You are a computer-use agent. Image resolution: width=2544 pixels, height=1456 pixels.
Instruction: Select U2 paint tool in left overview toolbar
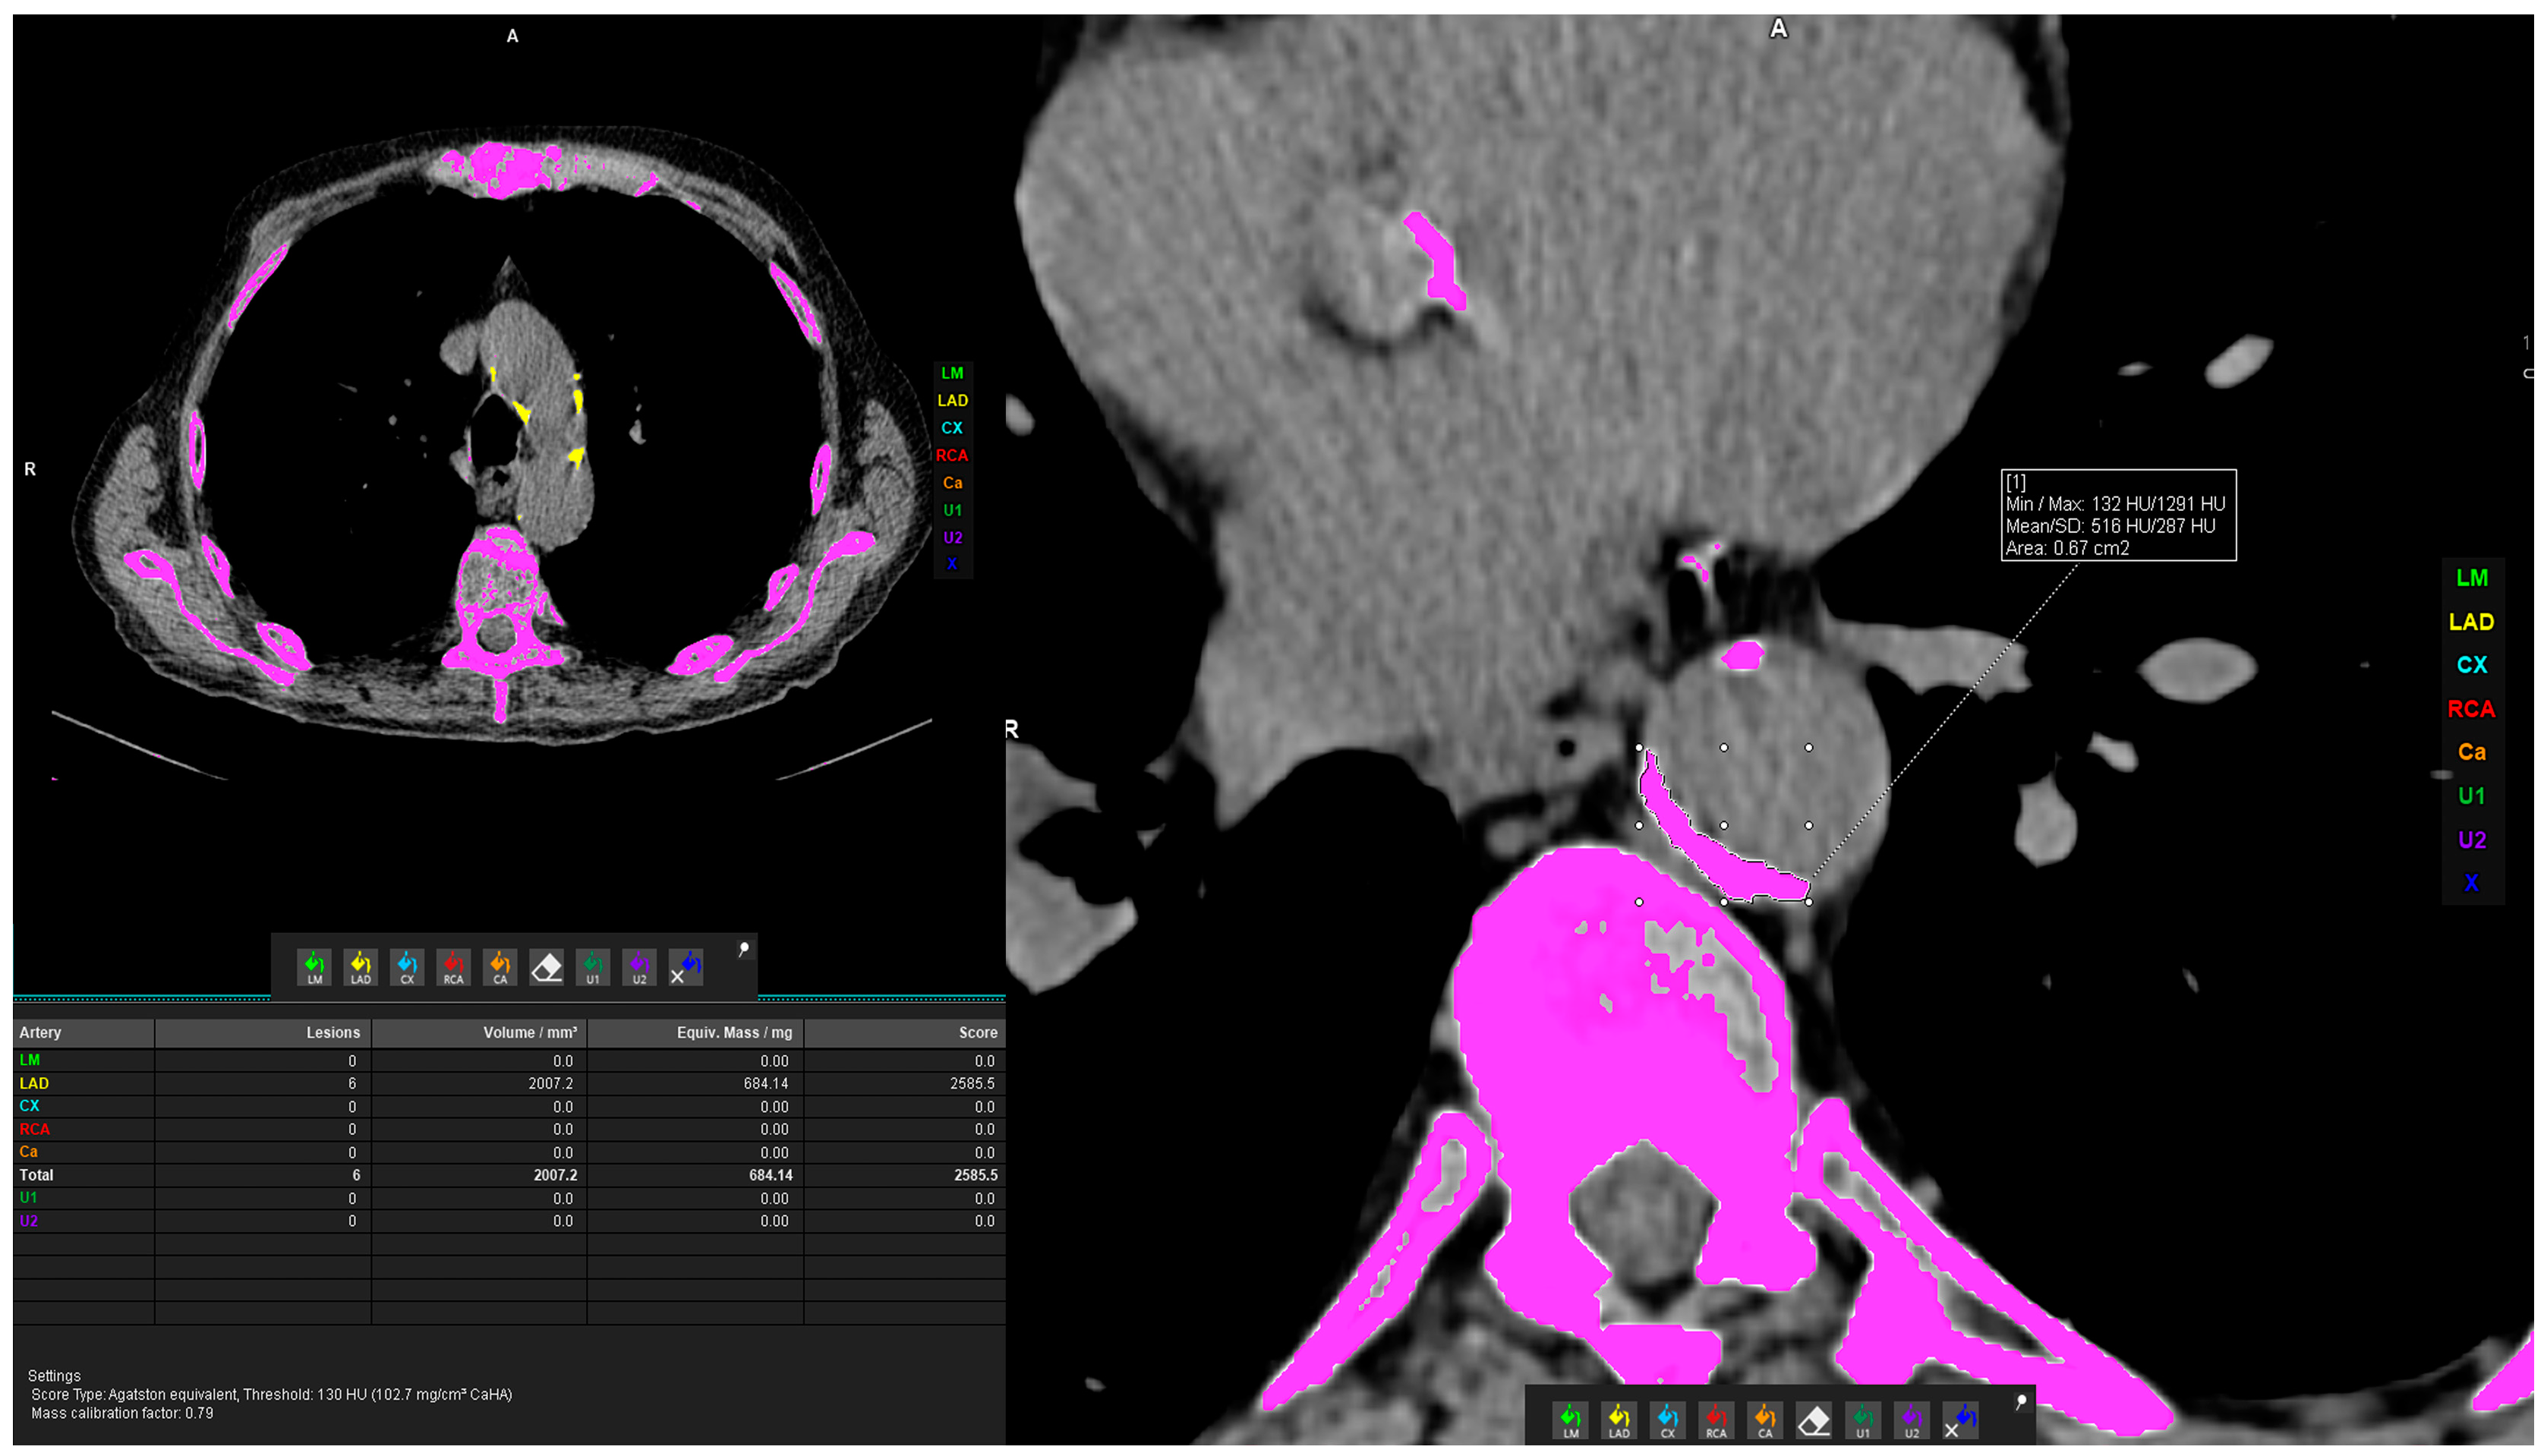(x=639, y=967)
